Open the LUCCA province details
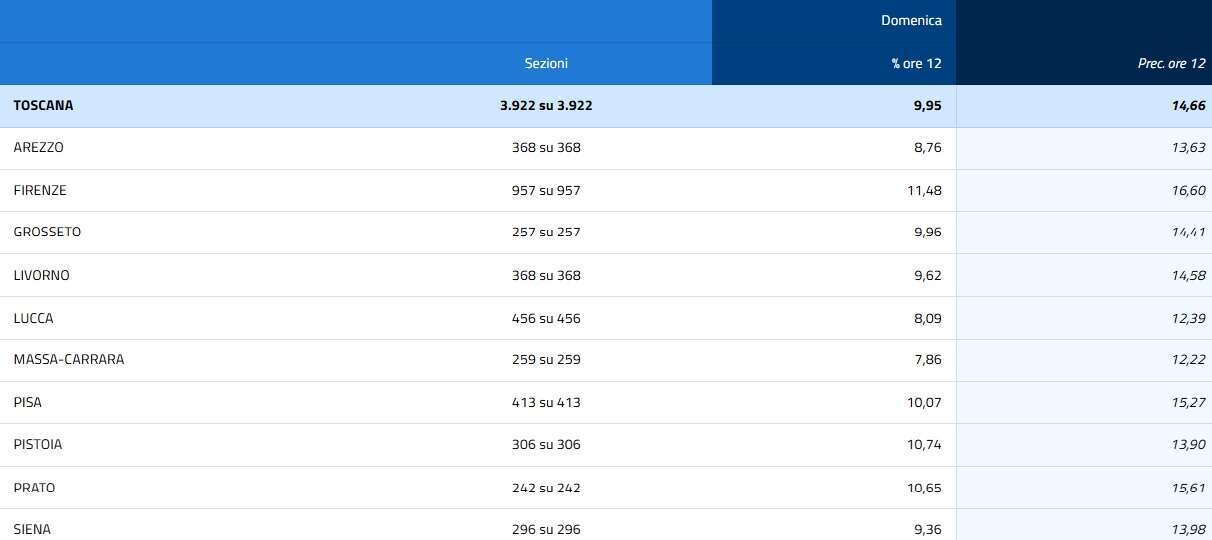 point(34,318)
